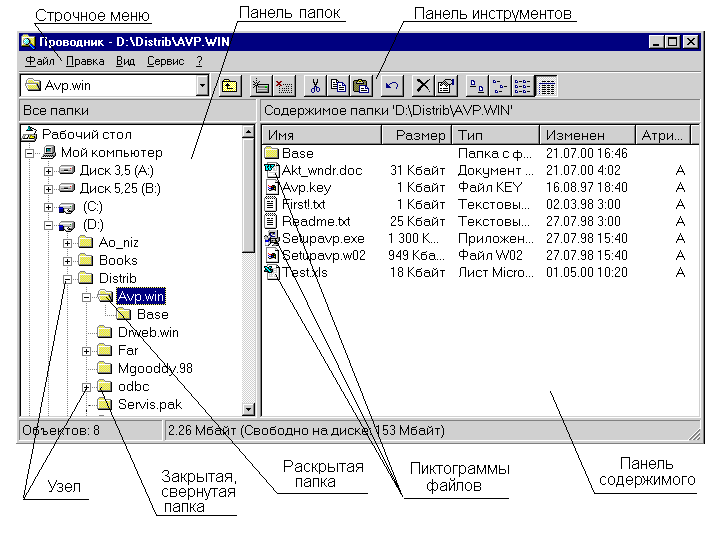This screenshot has height=536, width=717.
Task: Click Disconnect Network Drive toolbar icon
Action: pyautogui.click(x=284, y=86)
